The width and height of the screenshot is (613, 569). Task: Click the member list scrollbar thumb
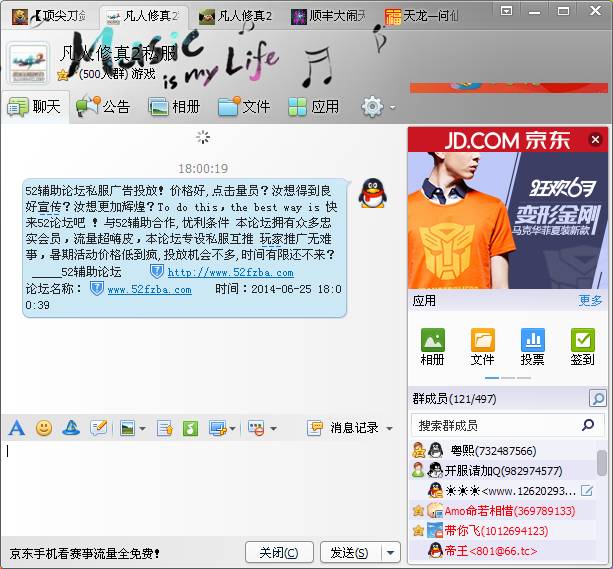coord(602,463)
